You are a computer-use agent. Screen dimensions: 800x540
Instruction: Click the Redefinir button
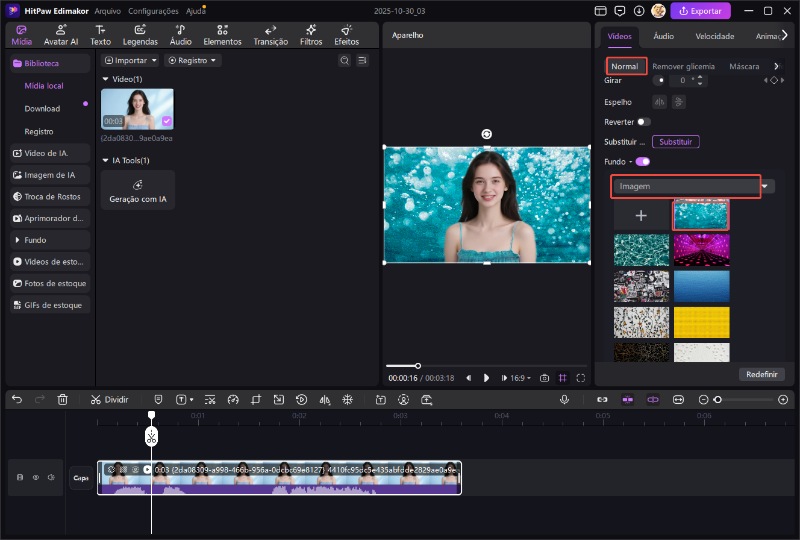tap(762, 374)
